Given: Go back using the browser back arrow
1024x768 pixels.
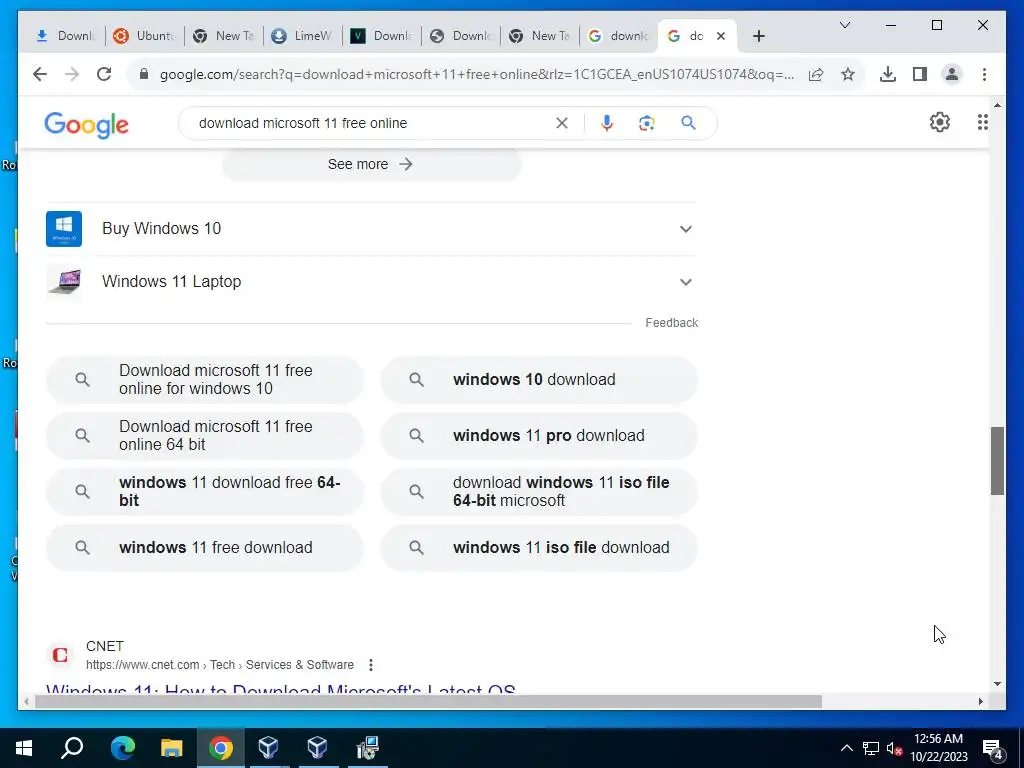Looking at the screenshot, I should [x=40, y=74].
